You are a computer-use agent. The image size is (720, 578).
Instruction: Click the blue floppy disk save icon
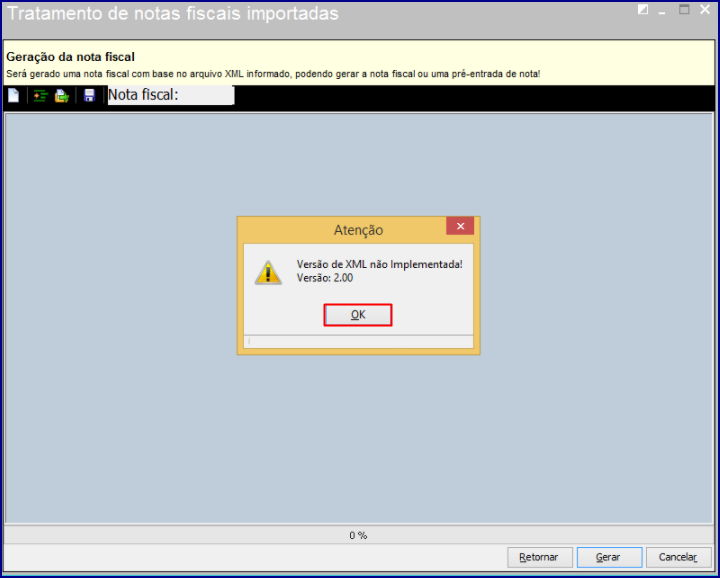pos(89,95)
